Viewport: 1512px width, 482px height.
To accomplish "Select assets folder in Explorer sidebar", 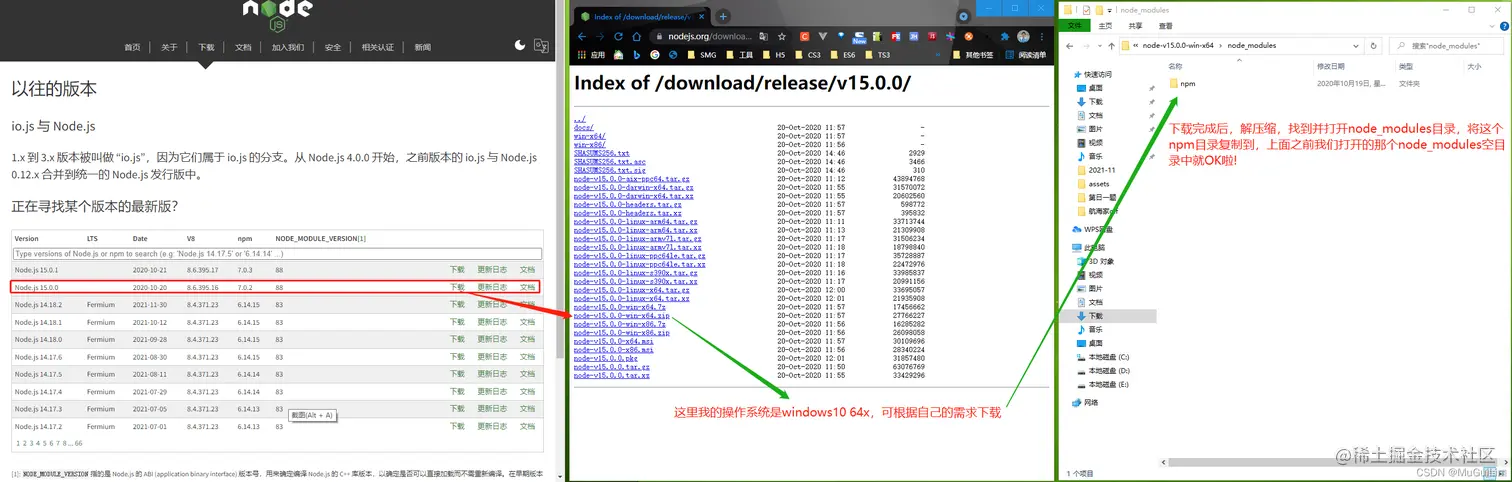I will click(1092, 184).
